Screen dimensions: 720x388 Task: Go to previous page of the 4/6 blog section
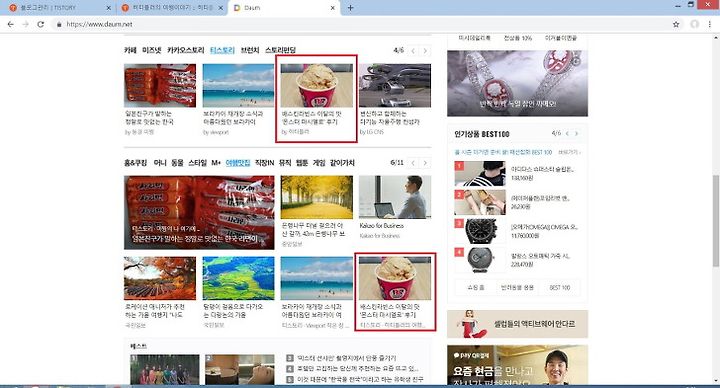click(x=413, y=51)
